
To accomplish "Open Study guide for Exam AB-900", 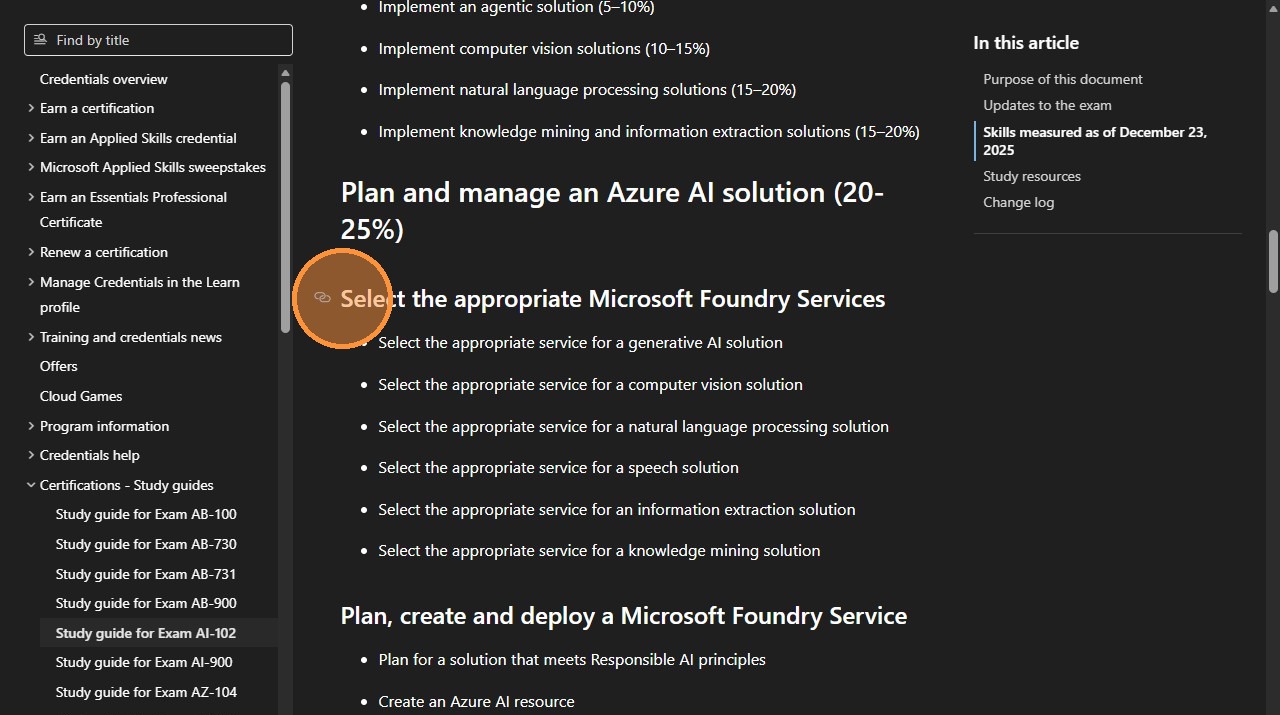I will [146, 603].
